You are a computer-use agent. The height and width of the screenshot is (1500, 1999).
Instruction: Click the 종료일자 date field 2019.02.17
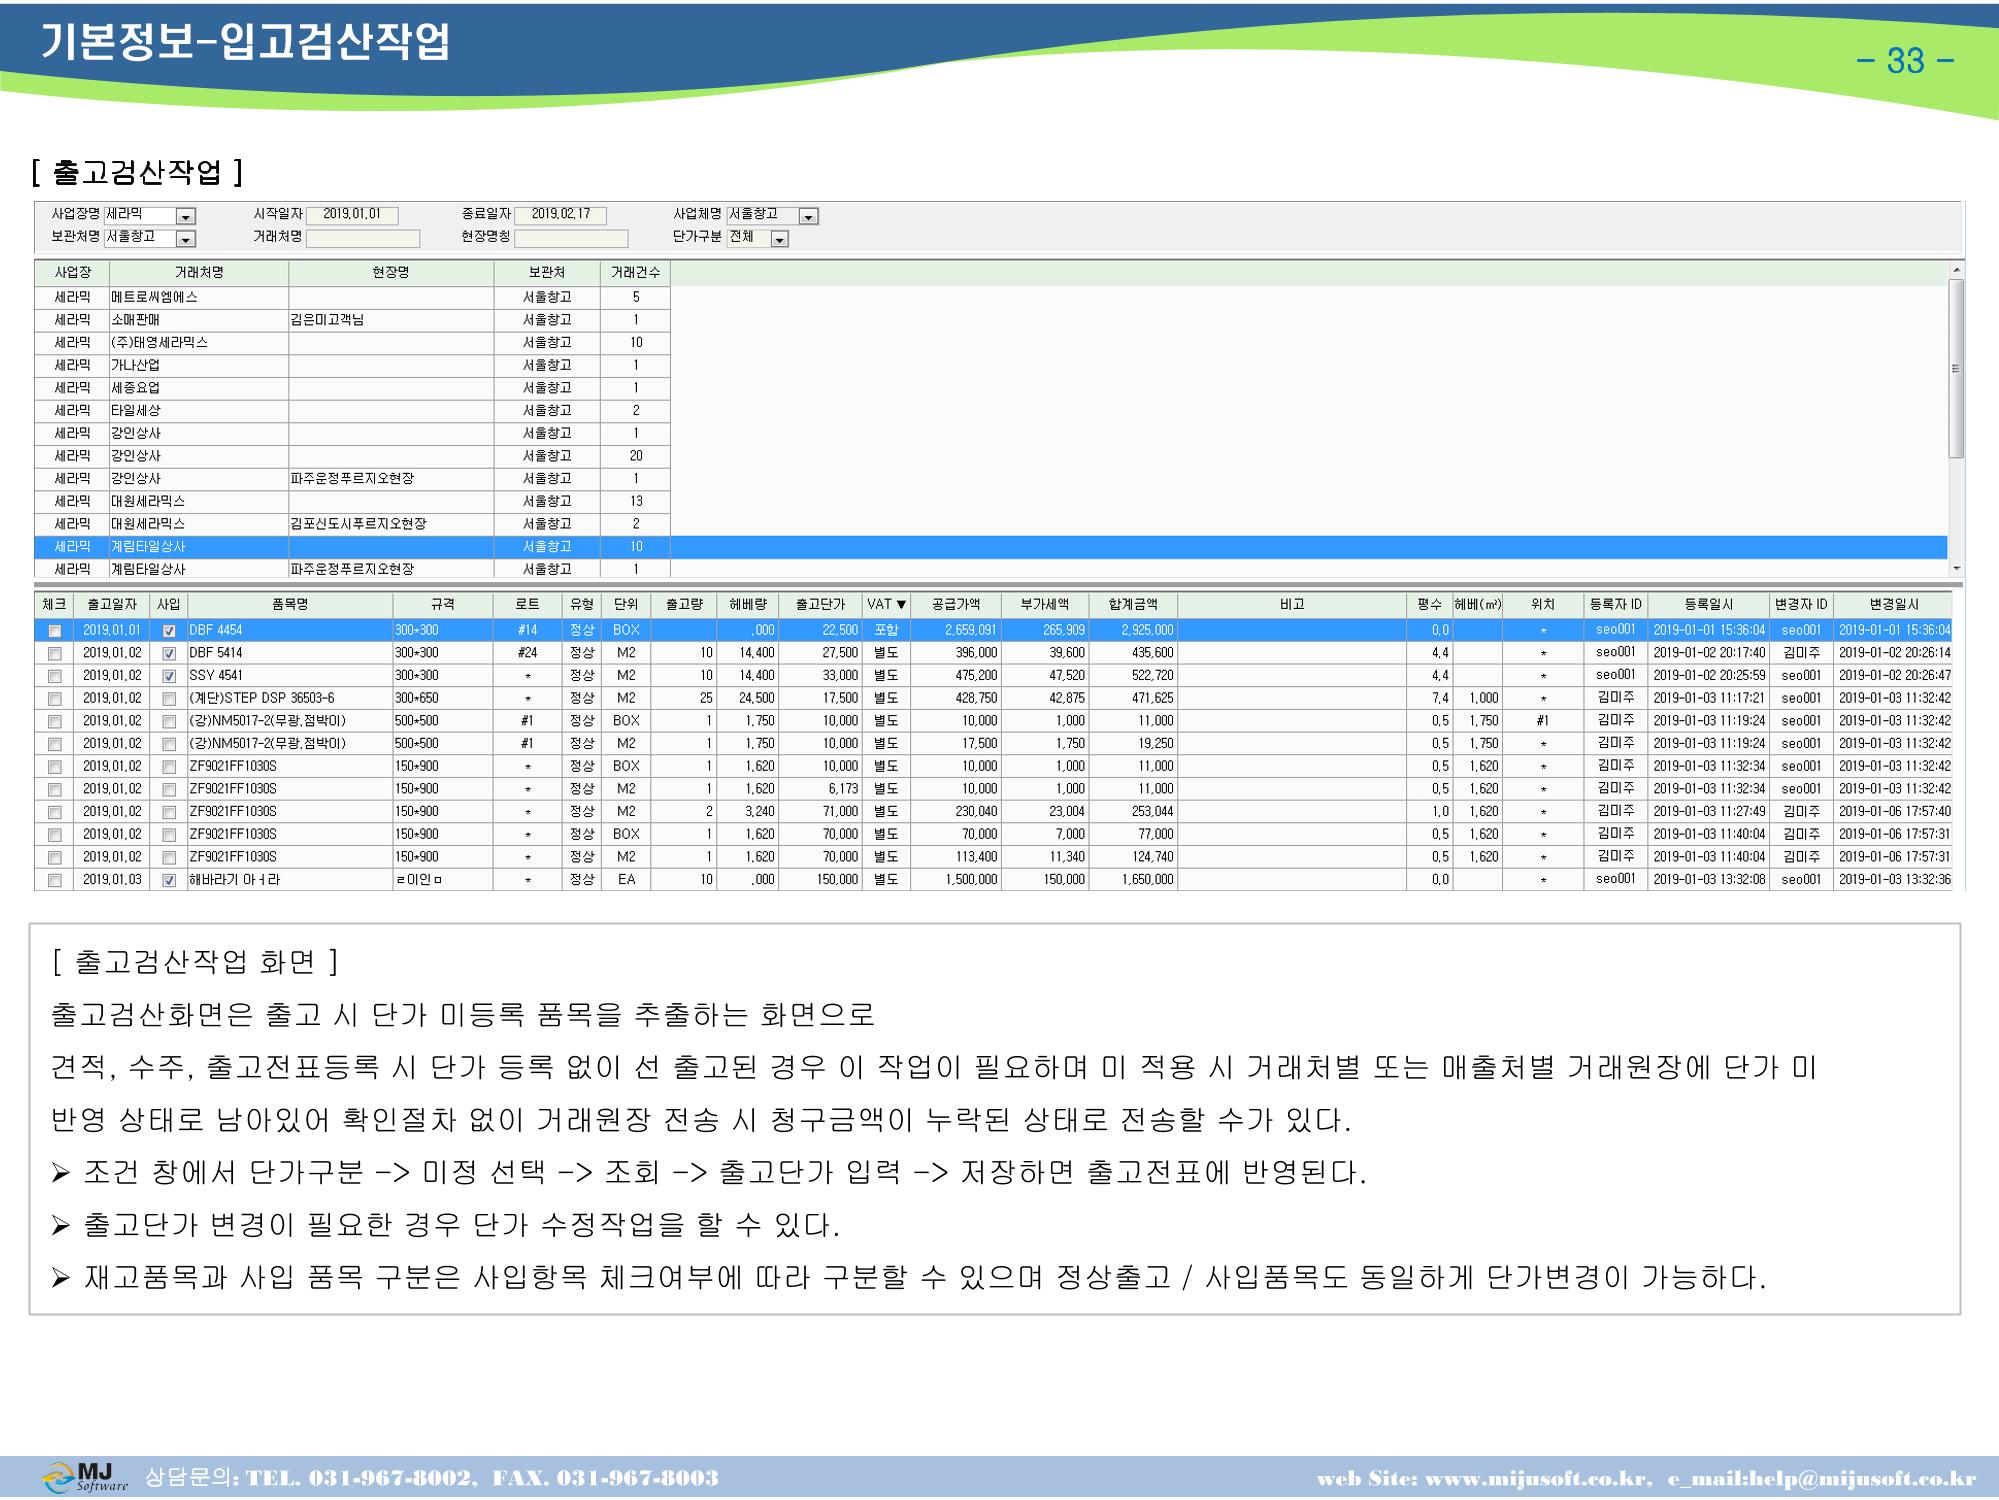pyautogui.click(x=561, y=215)
